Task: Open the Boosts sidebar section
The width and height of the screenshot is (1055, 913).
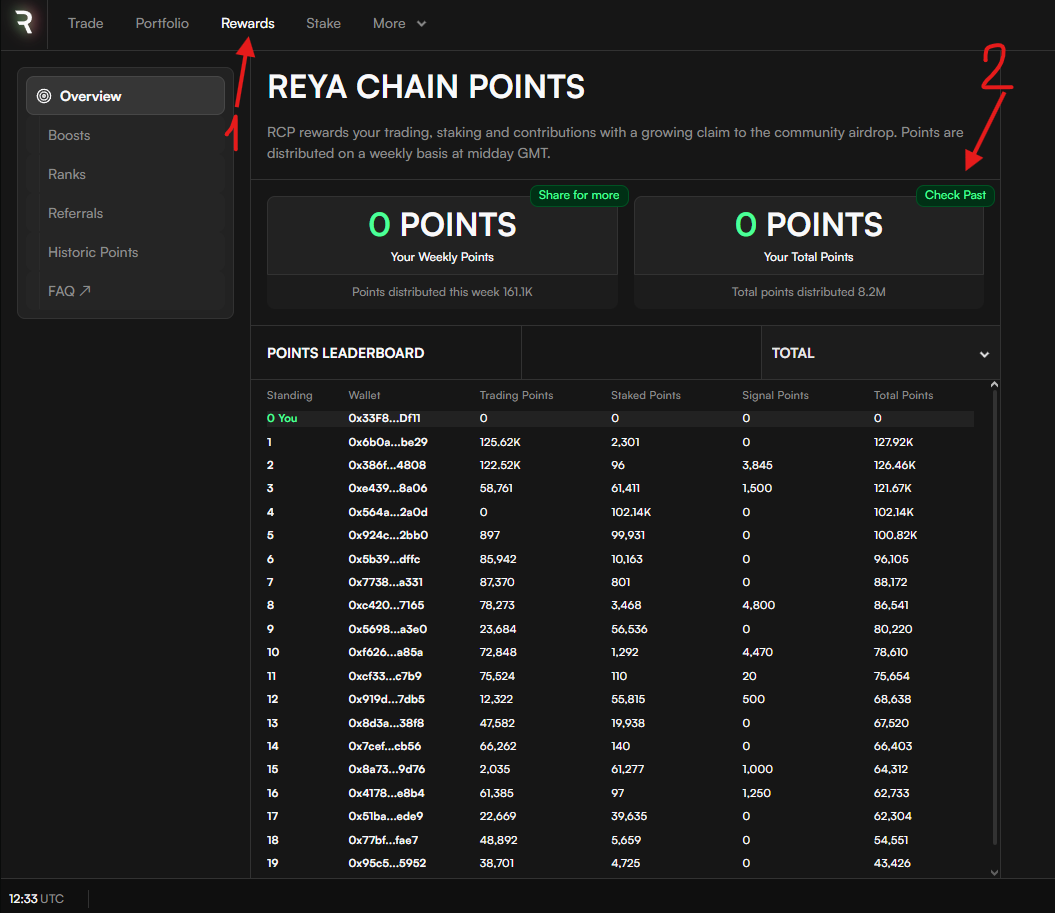Action: 68,135
